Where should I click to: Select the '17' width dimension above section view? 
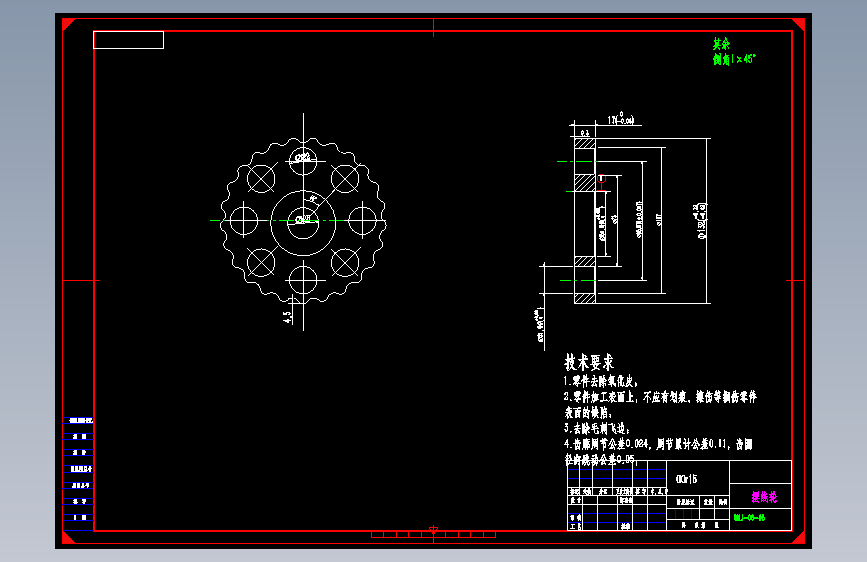click(620, 118)
